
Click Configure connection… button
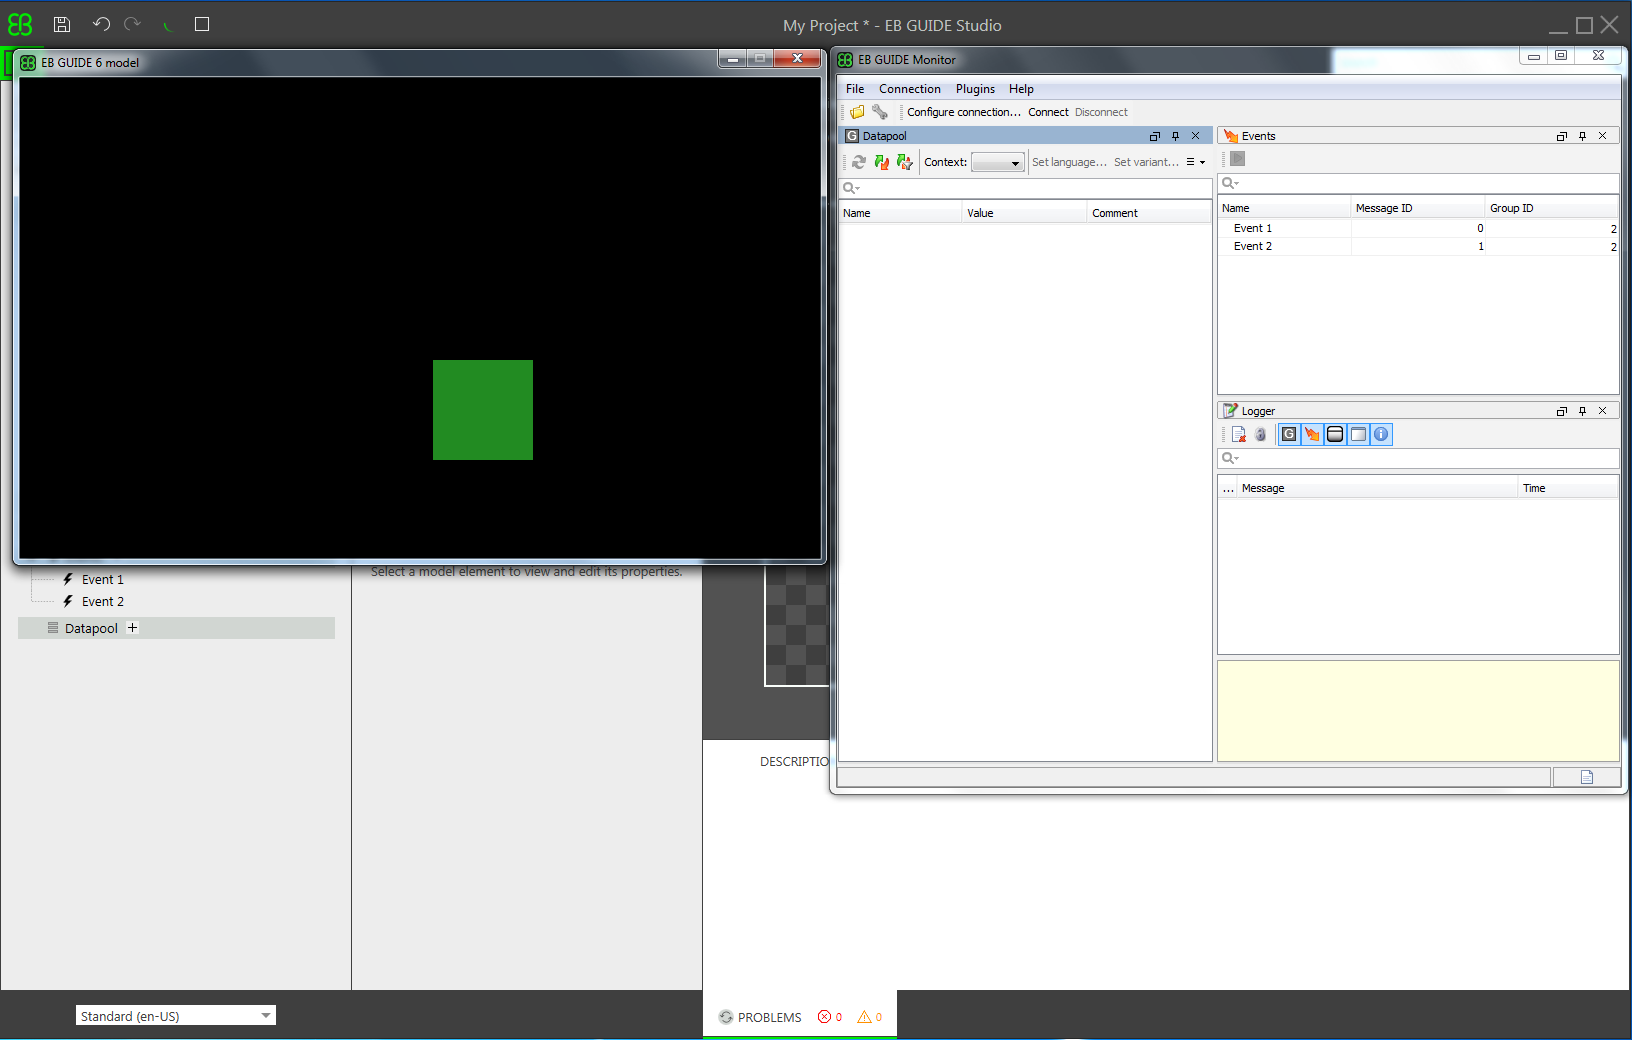pyautogui.click(x=964, y=112)
